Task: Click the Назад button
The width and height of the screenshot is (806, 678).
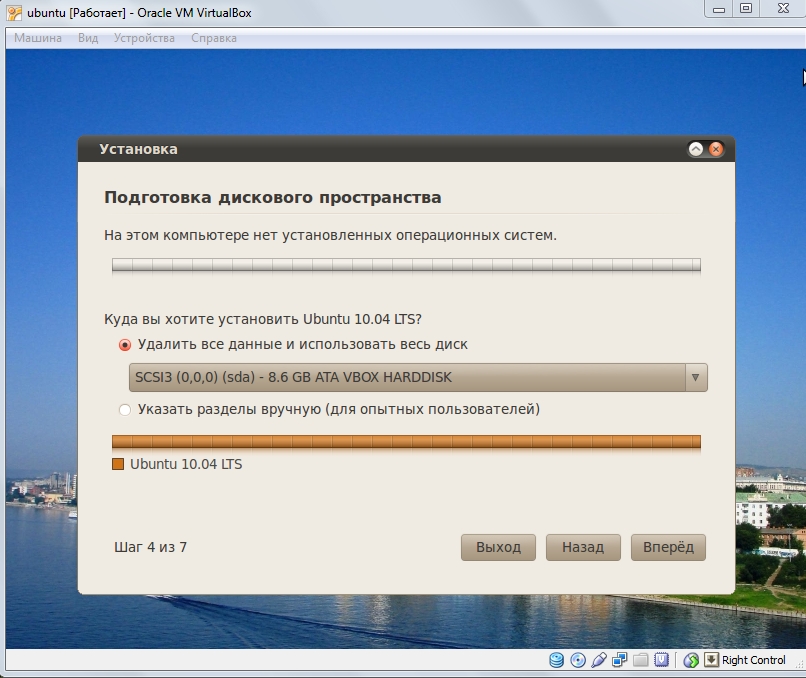Action: point(583,547)
